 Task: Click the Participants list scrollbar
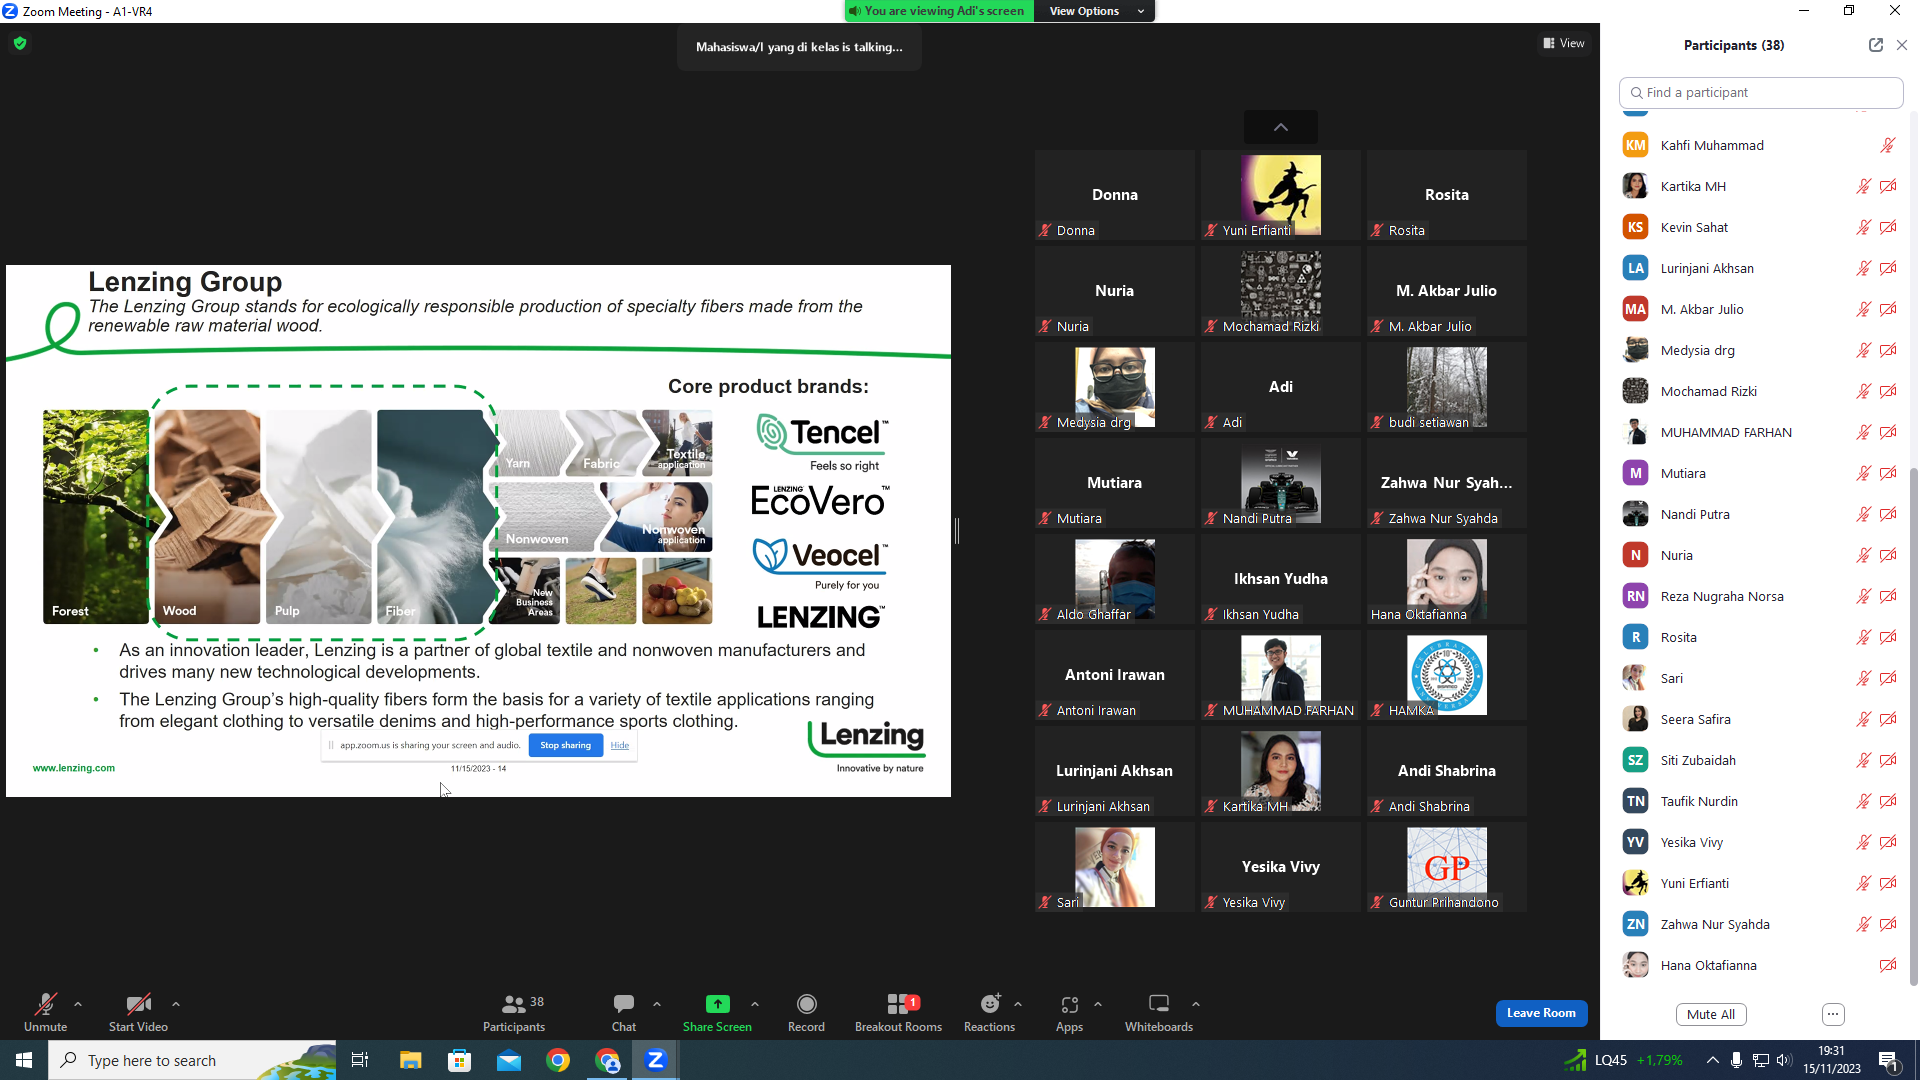tap(1913, 725)
